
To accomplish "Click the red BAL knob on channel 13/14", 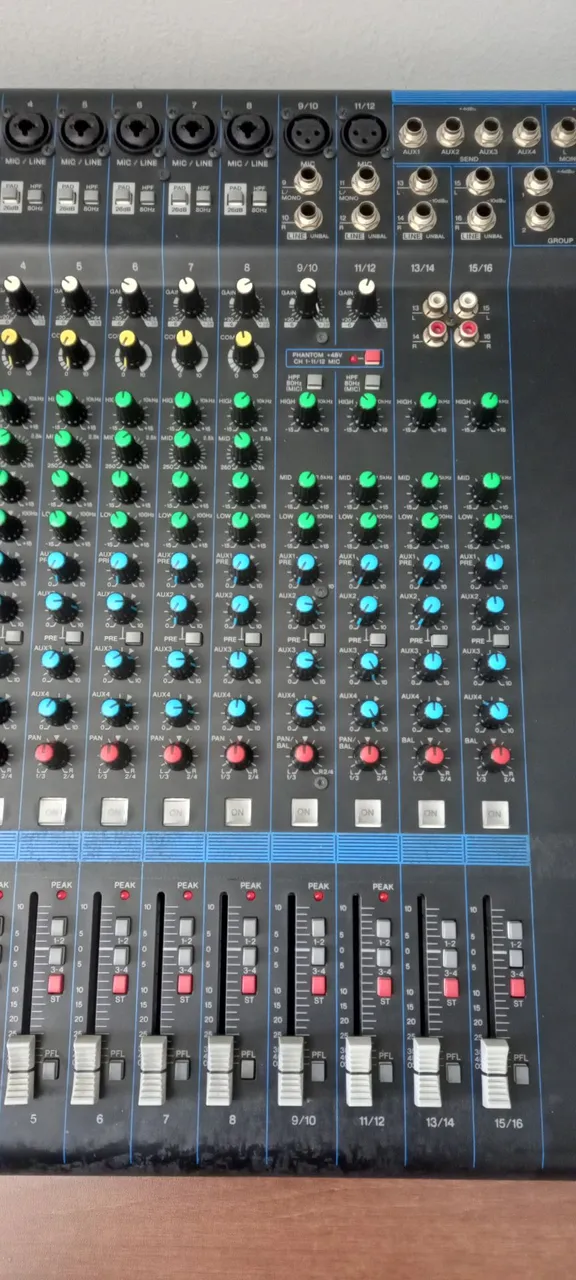I will point(433,755).
